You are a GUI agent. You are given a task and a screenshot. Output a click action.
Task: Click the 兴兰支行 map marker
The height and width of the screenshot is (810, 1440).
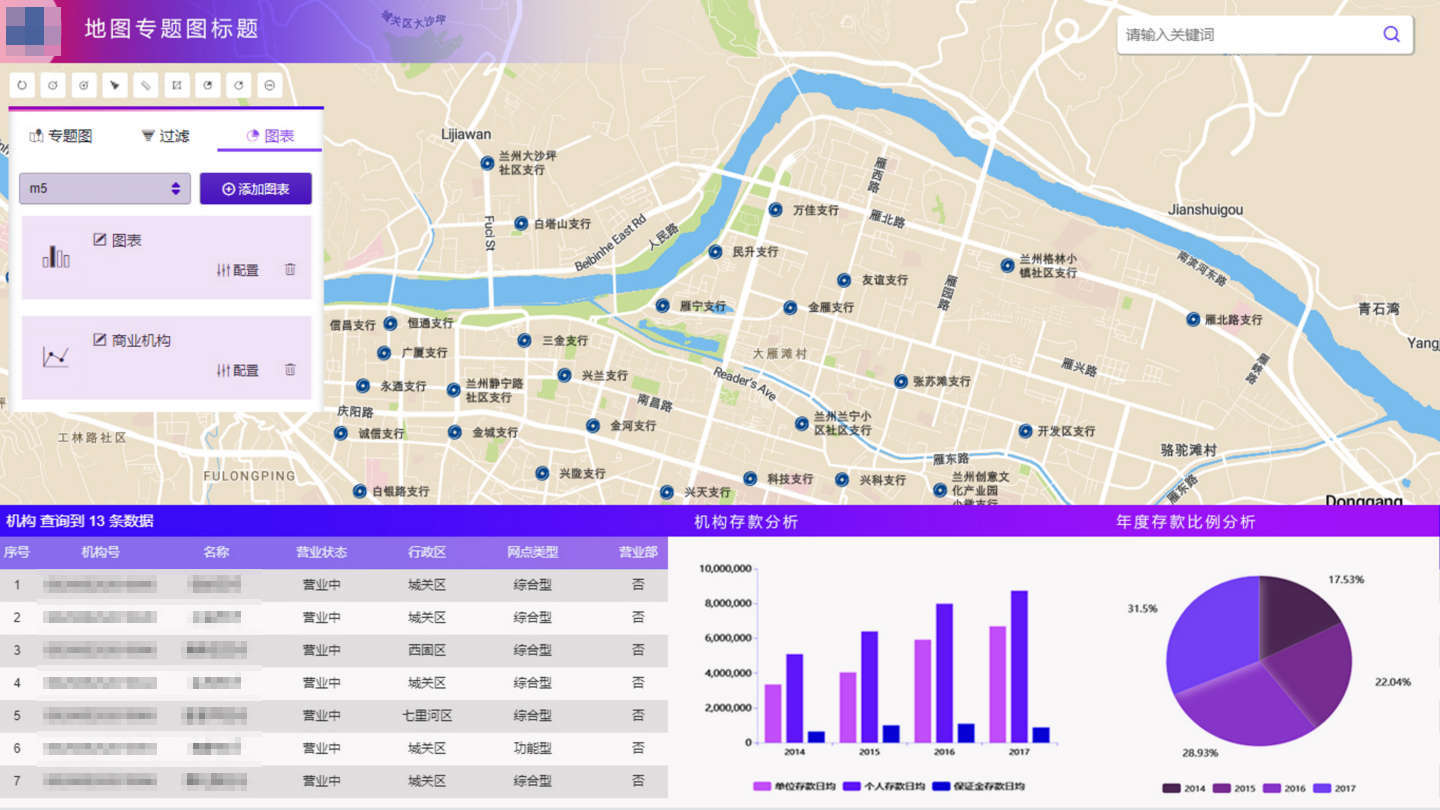tap(564, 375)
